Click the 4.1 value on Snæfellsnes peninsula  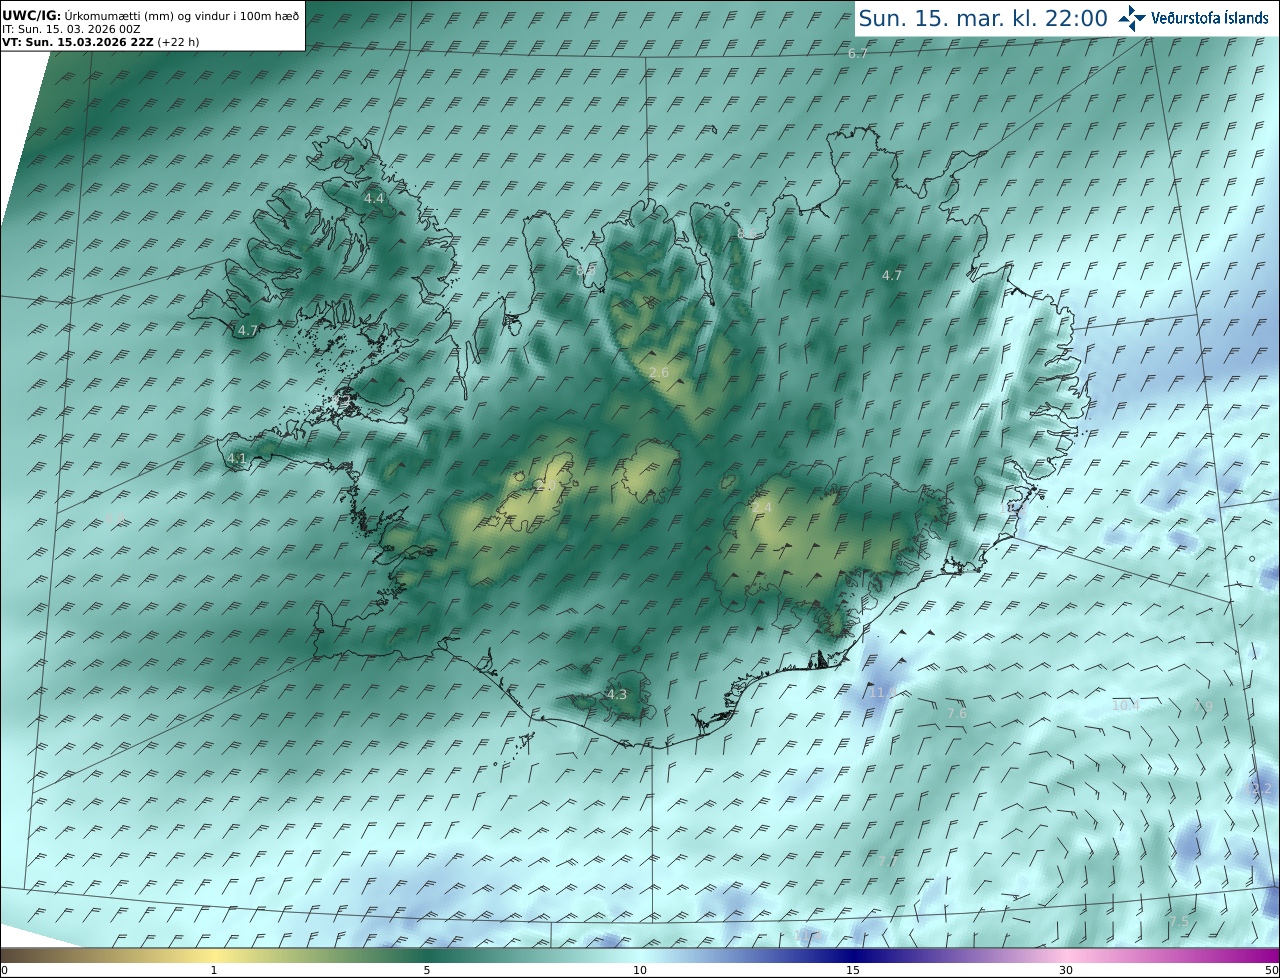click(x=237, y=459)
